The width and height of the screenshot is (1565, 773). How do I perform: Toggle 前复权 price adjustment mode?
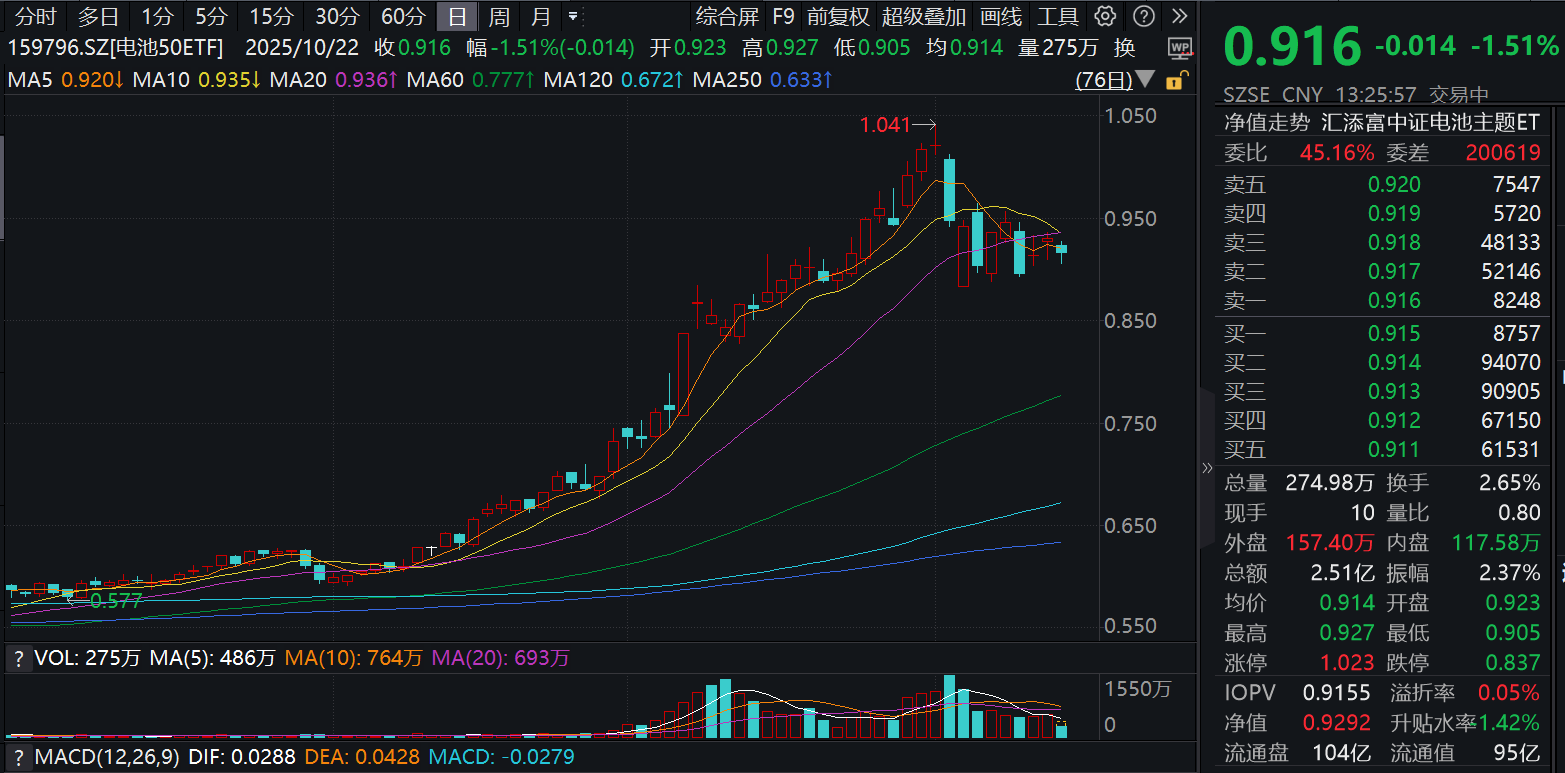(x=838, y=16)
